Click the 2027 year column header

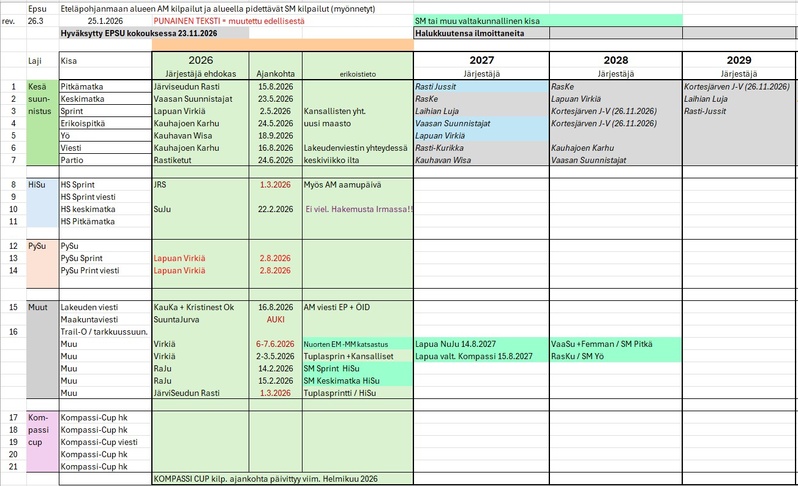pos(481,61)
